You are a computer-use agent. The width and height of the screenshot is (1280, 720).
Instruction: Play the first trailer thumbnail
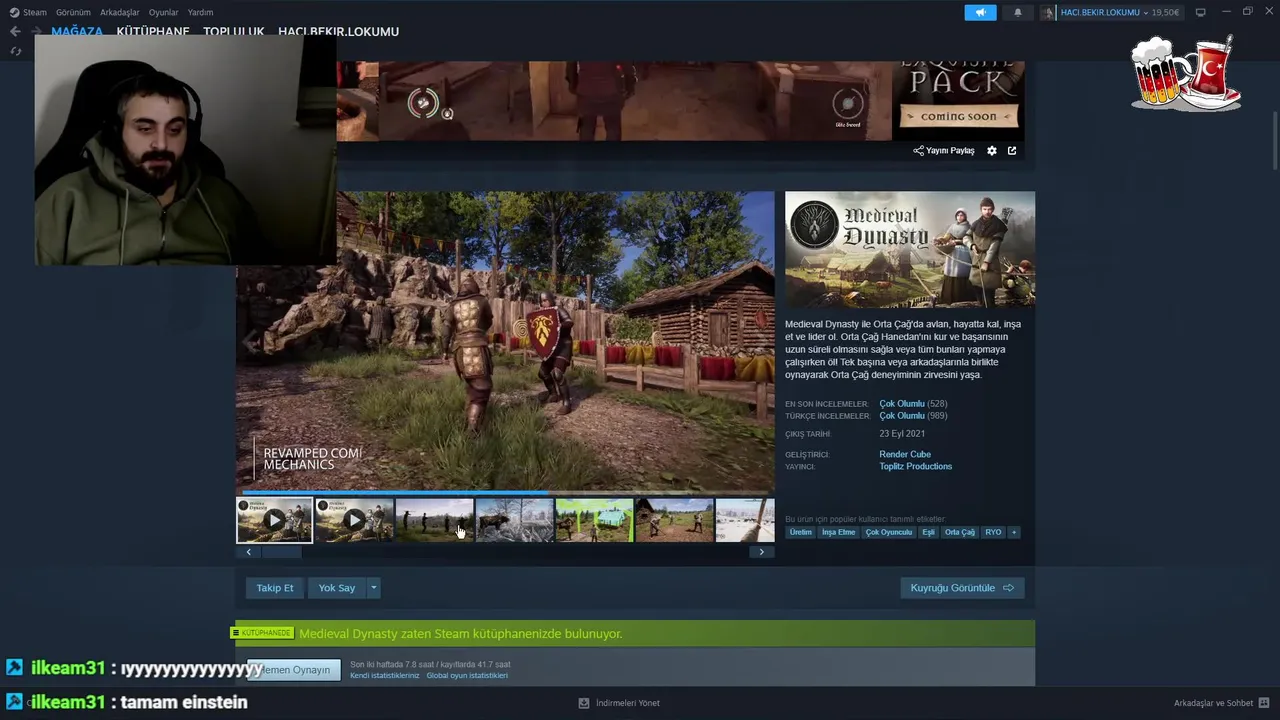point(274,520)
